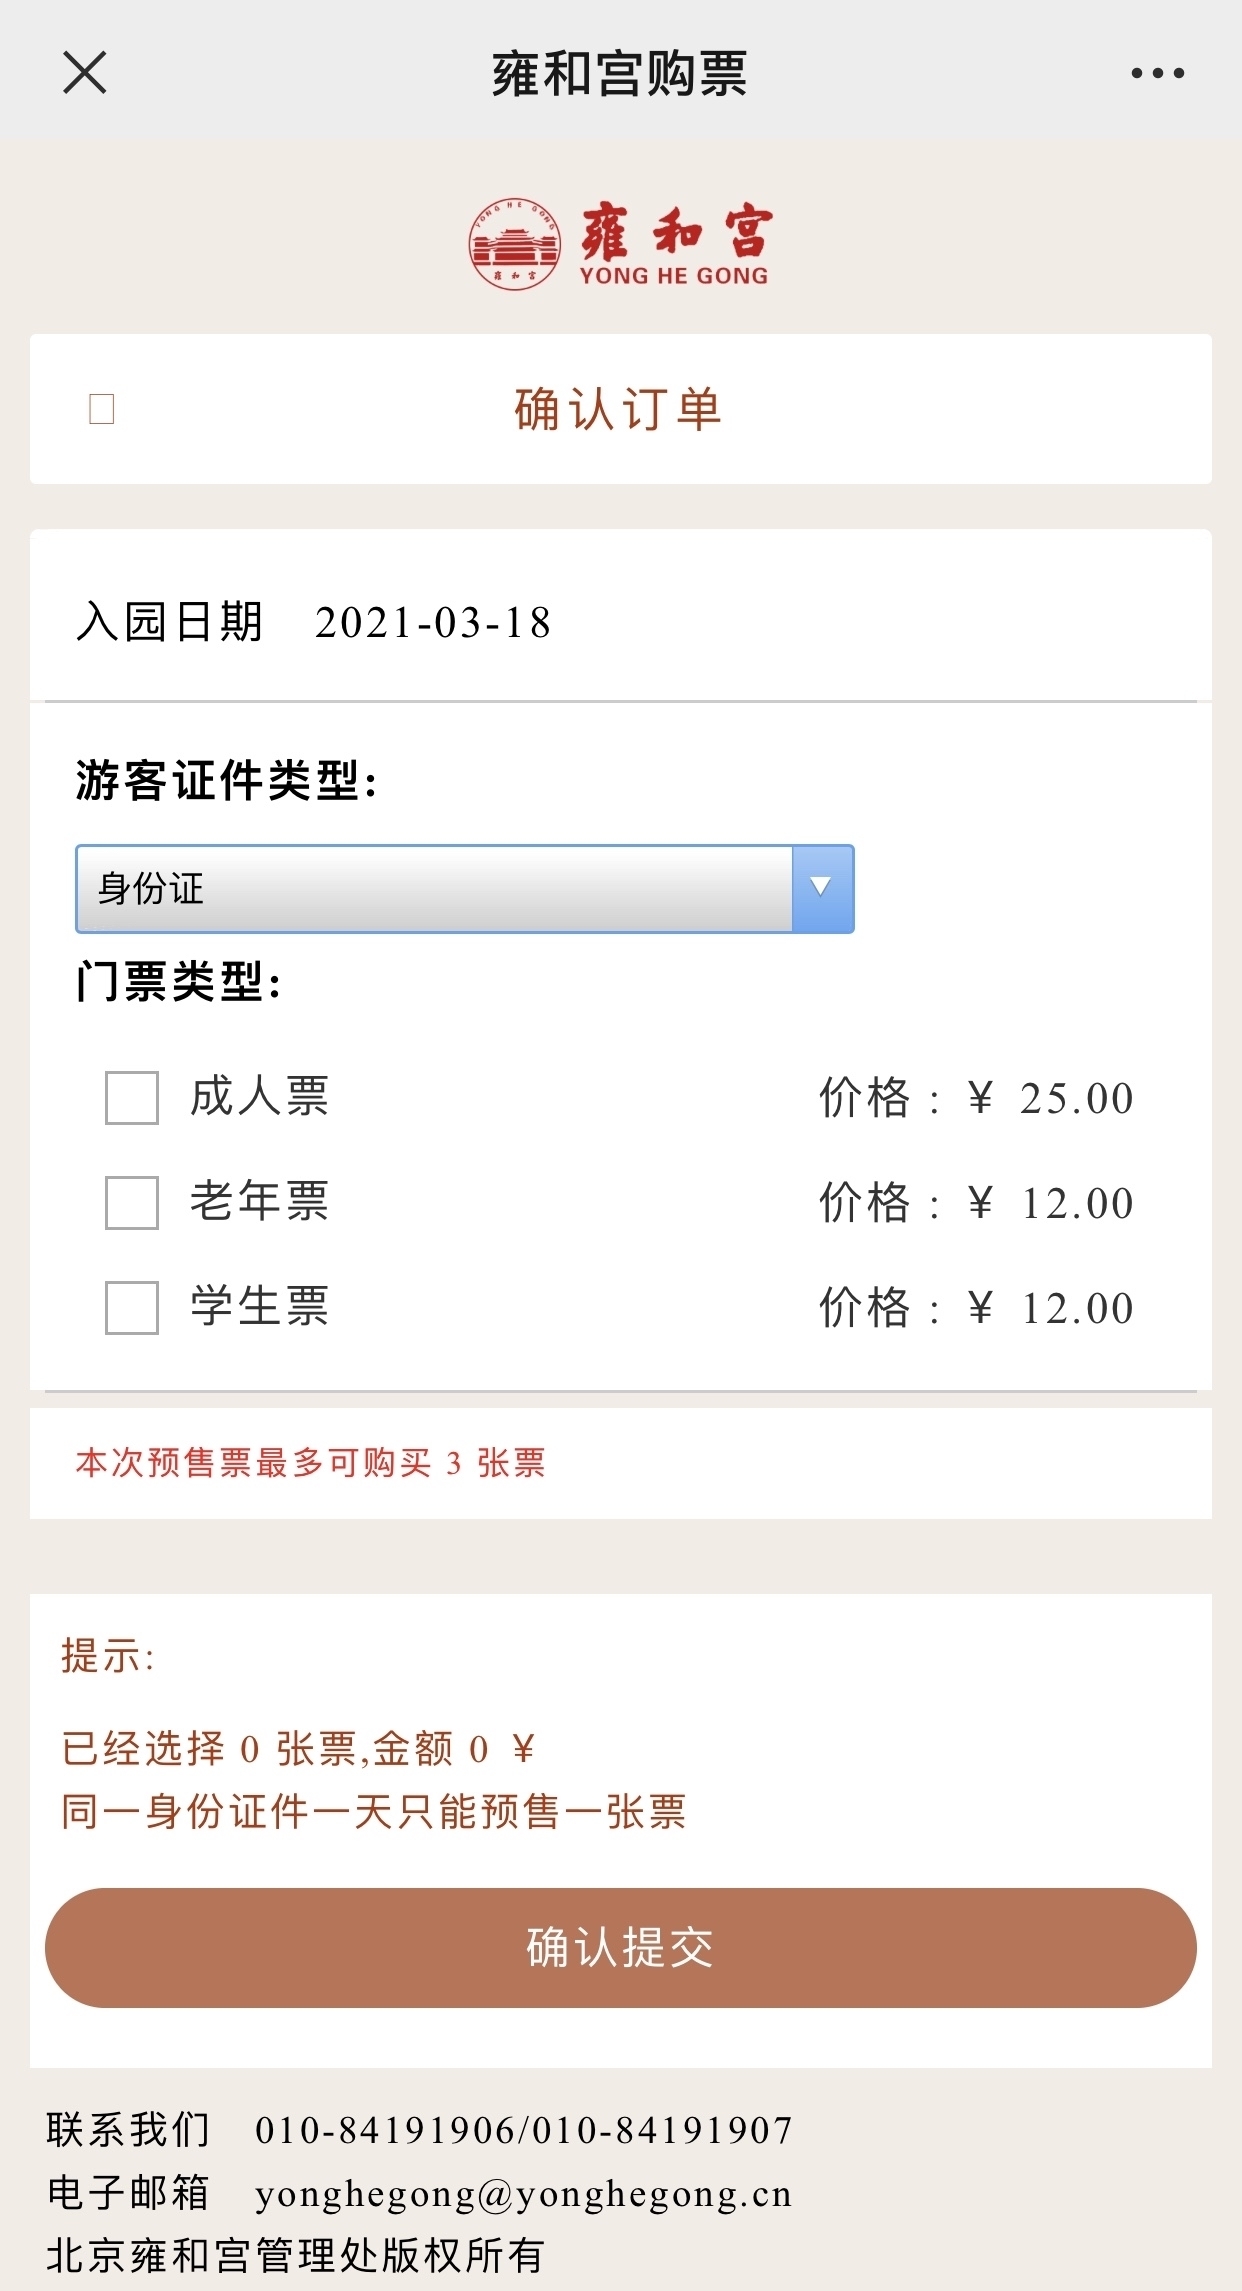Tap the 确认订单 header title
The width and height of the screenshot is (1242, 2291).
click(x=618, y=409)
